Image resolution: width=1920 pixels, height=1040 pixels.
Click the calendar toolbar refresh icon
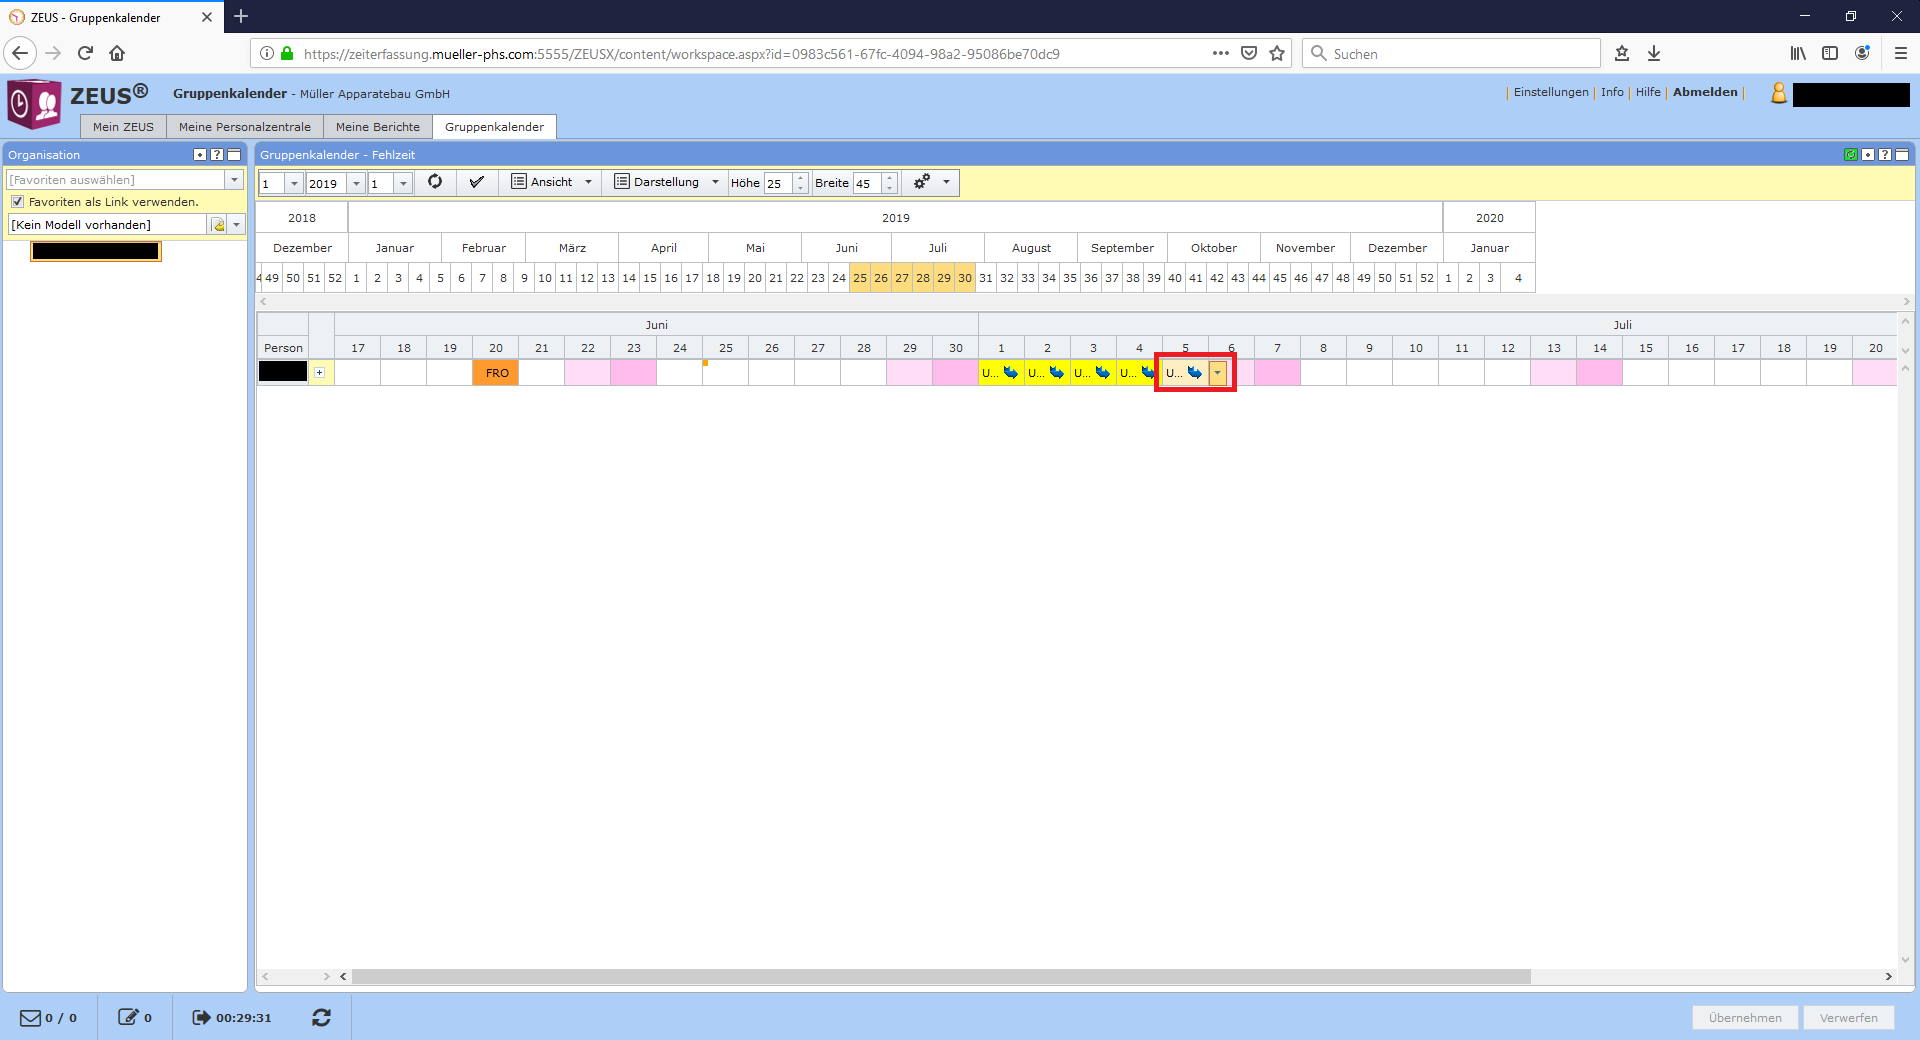point(435,182)
